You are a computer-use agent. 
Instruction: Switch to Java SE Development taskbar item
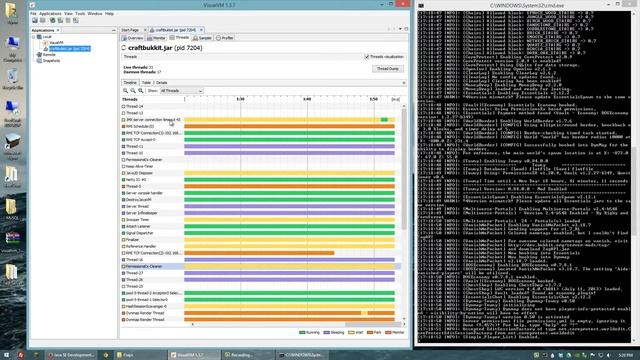pyautogui.click(x=71, y=355)
